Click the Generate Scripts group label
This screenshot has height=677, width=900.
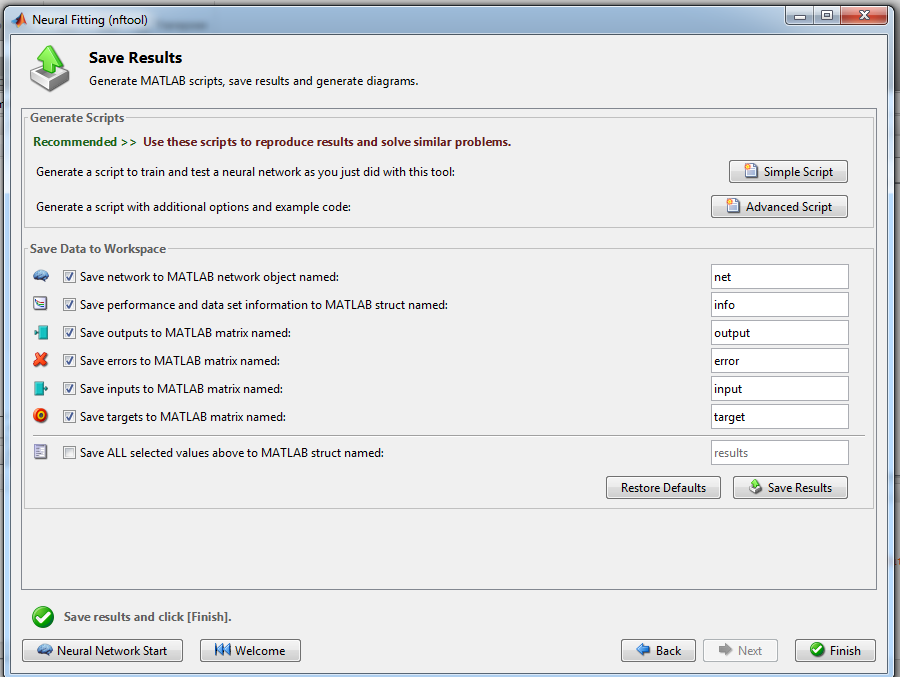pyautogui.click(x=77, y=118)
